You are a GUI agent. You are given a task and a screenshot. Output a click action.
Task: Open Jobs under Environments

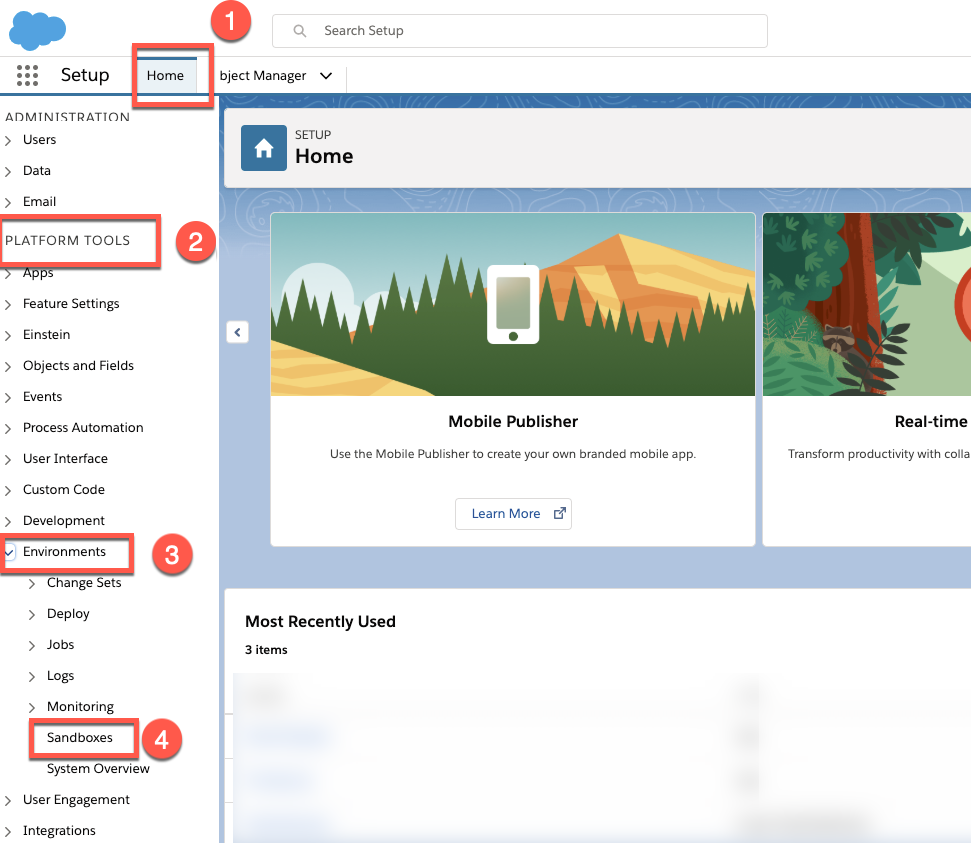pyautogui.click(x=61, y=644)
